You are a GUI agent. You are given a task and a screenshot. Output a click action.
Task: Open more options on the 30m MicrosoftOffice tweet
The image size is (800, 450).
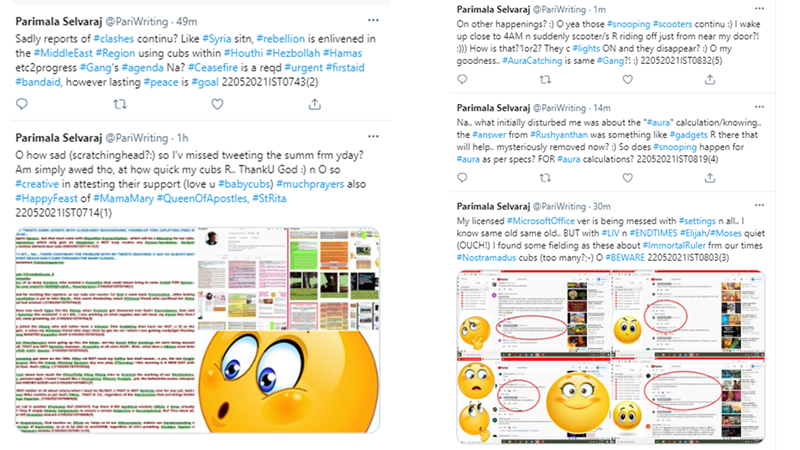759,205
